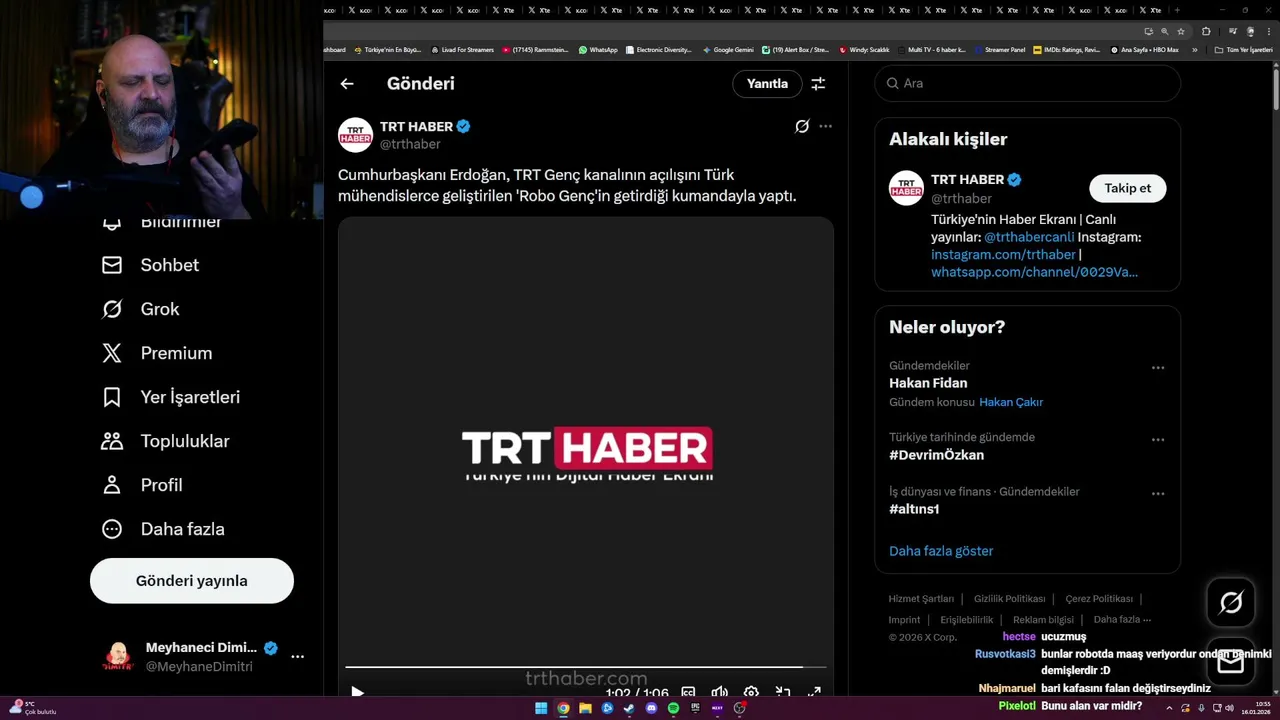Open Gizlilik Politikası footer link
This screenshot has height=720, width=1280.
point(1010,599)
